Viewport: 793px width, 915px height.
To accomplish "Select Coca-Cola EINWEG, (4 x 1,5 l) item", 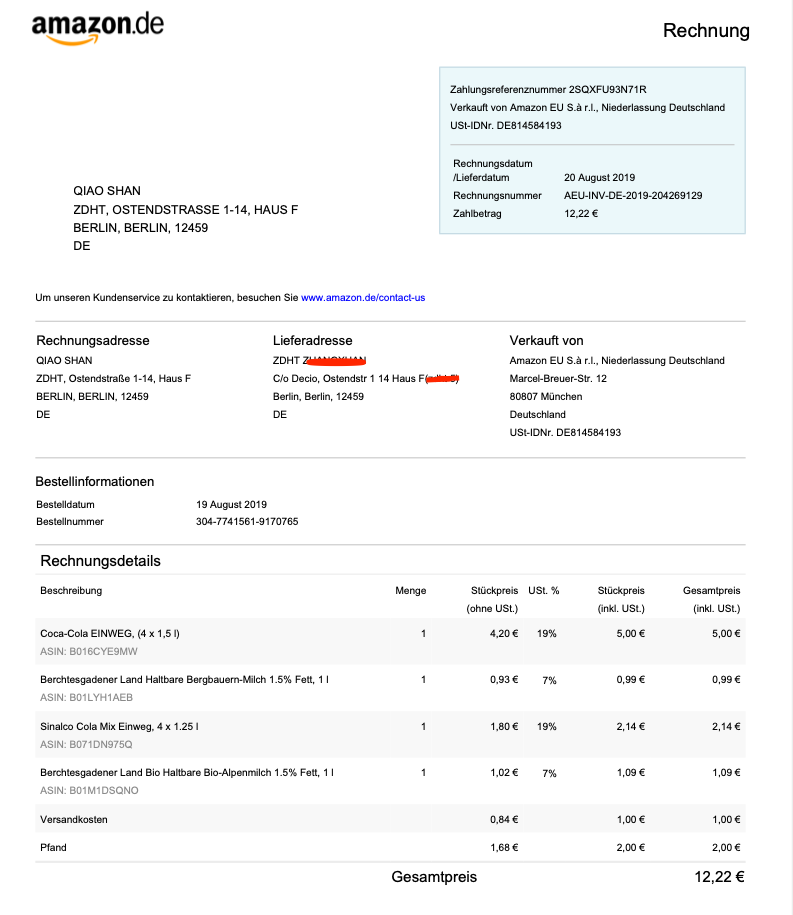I will 110,634.
